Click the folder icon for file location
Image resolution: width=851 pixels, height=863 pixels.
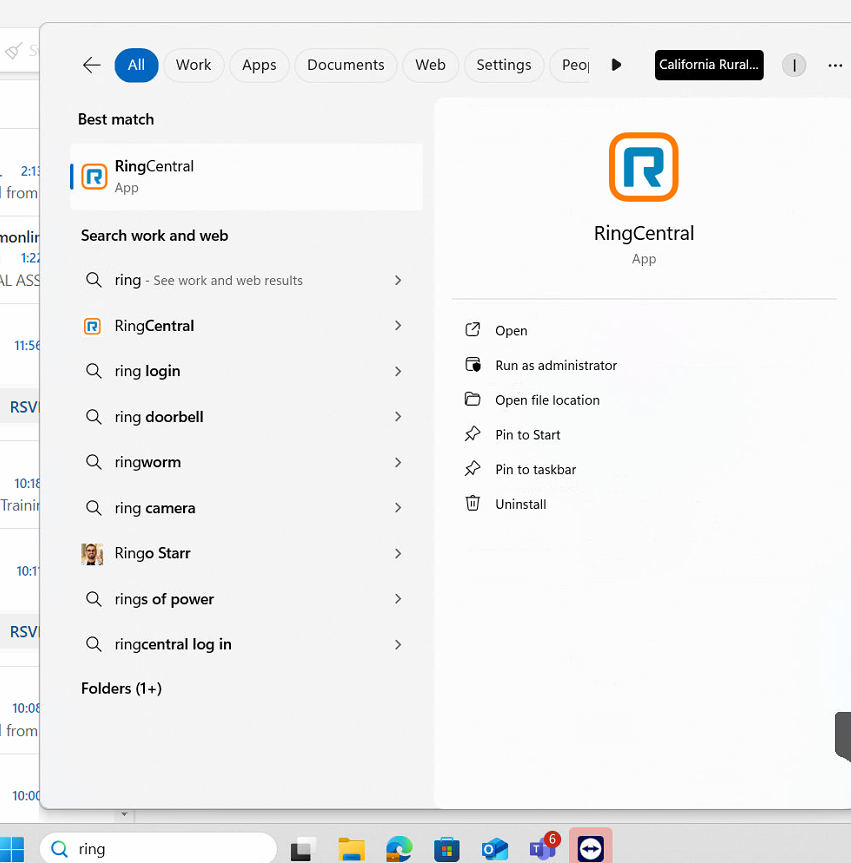[x=472, y=399]
